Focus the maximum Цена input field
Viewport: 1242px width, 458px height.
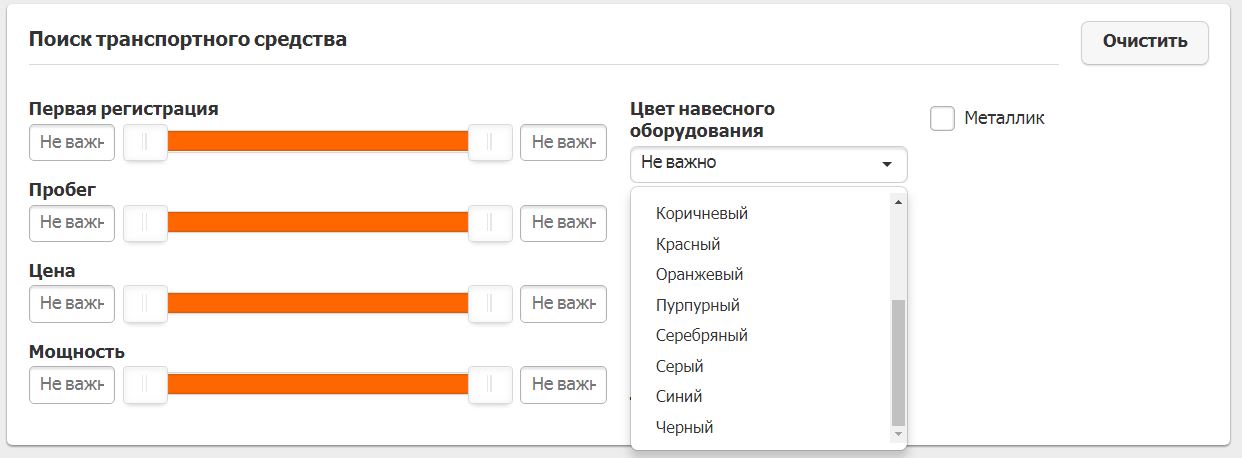[563, 304]
